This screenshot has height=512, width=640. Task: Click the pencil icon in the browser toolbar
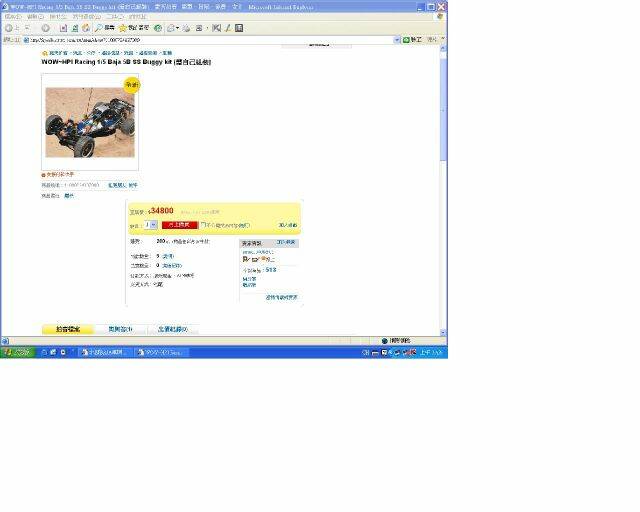pos(228,28)
